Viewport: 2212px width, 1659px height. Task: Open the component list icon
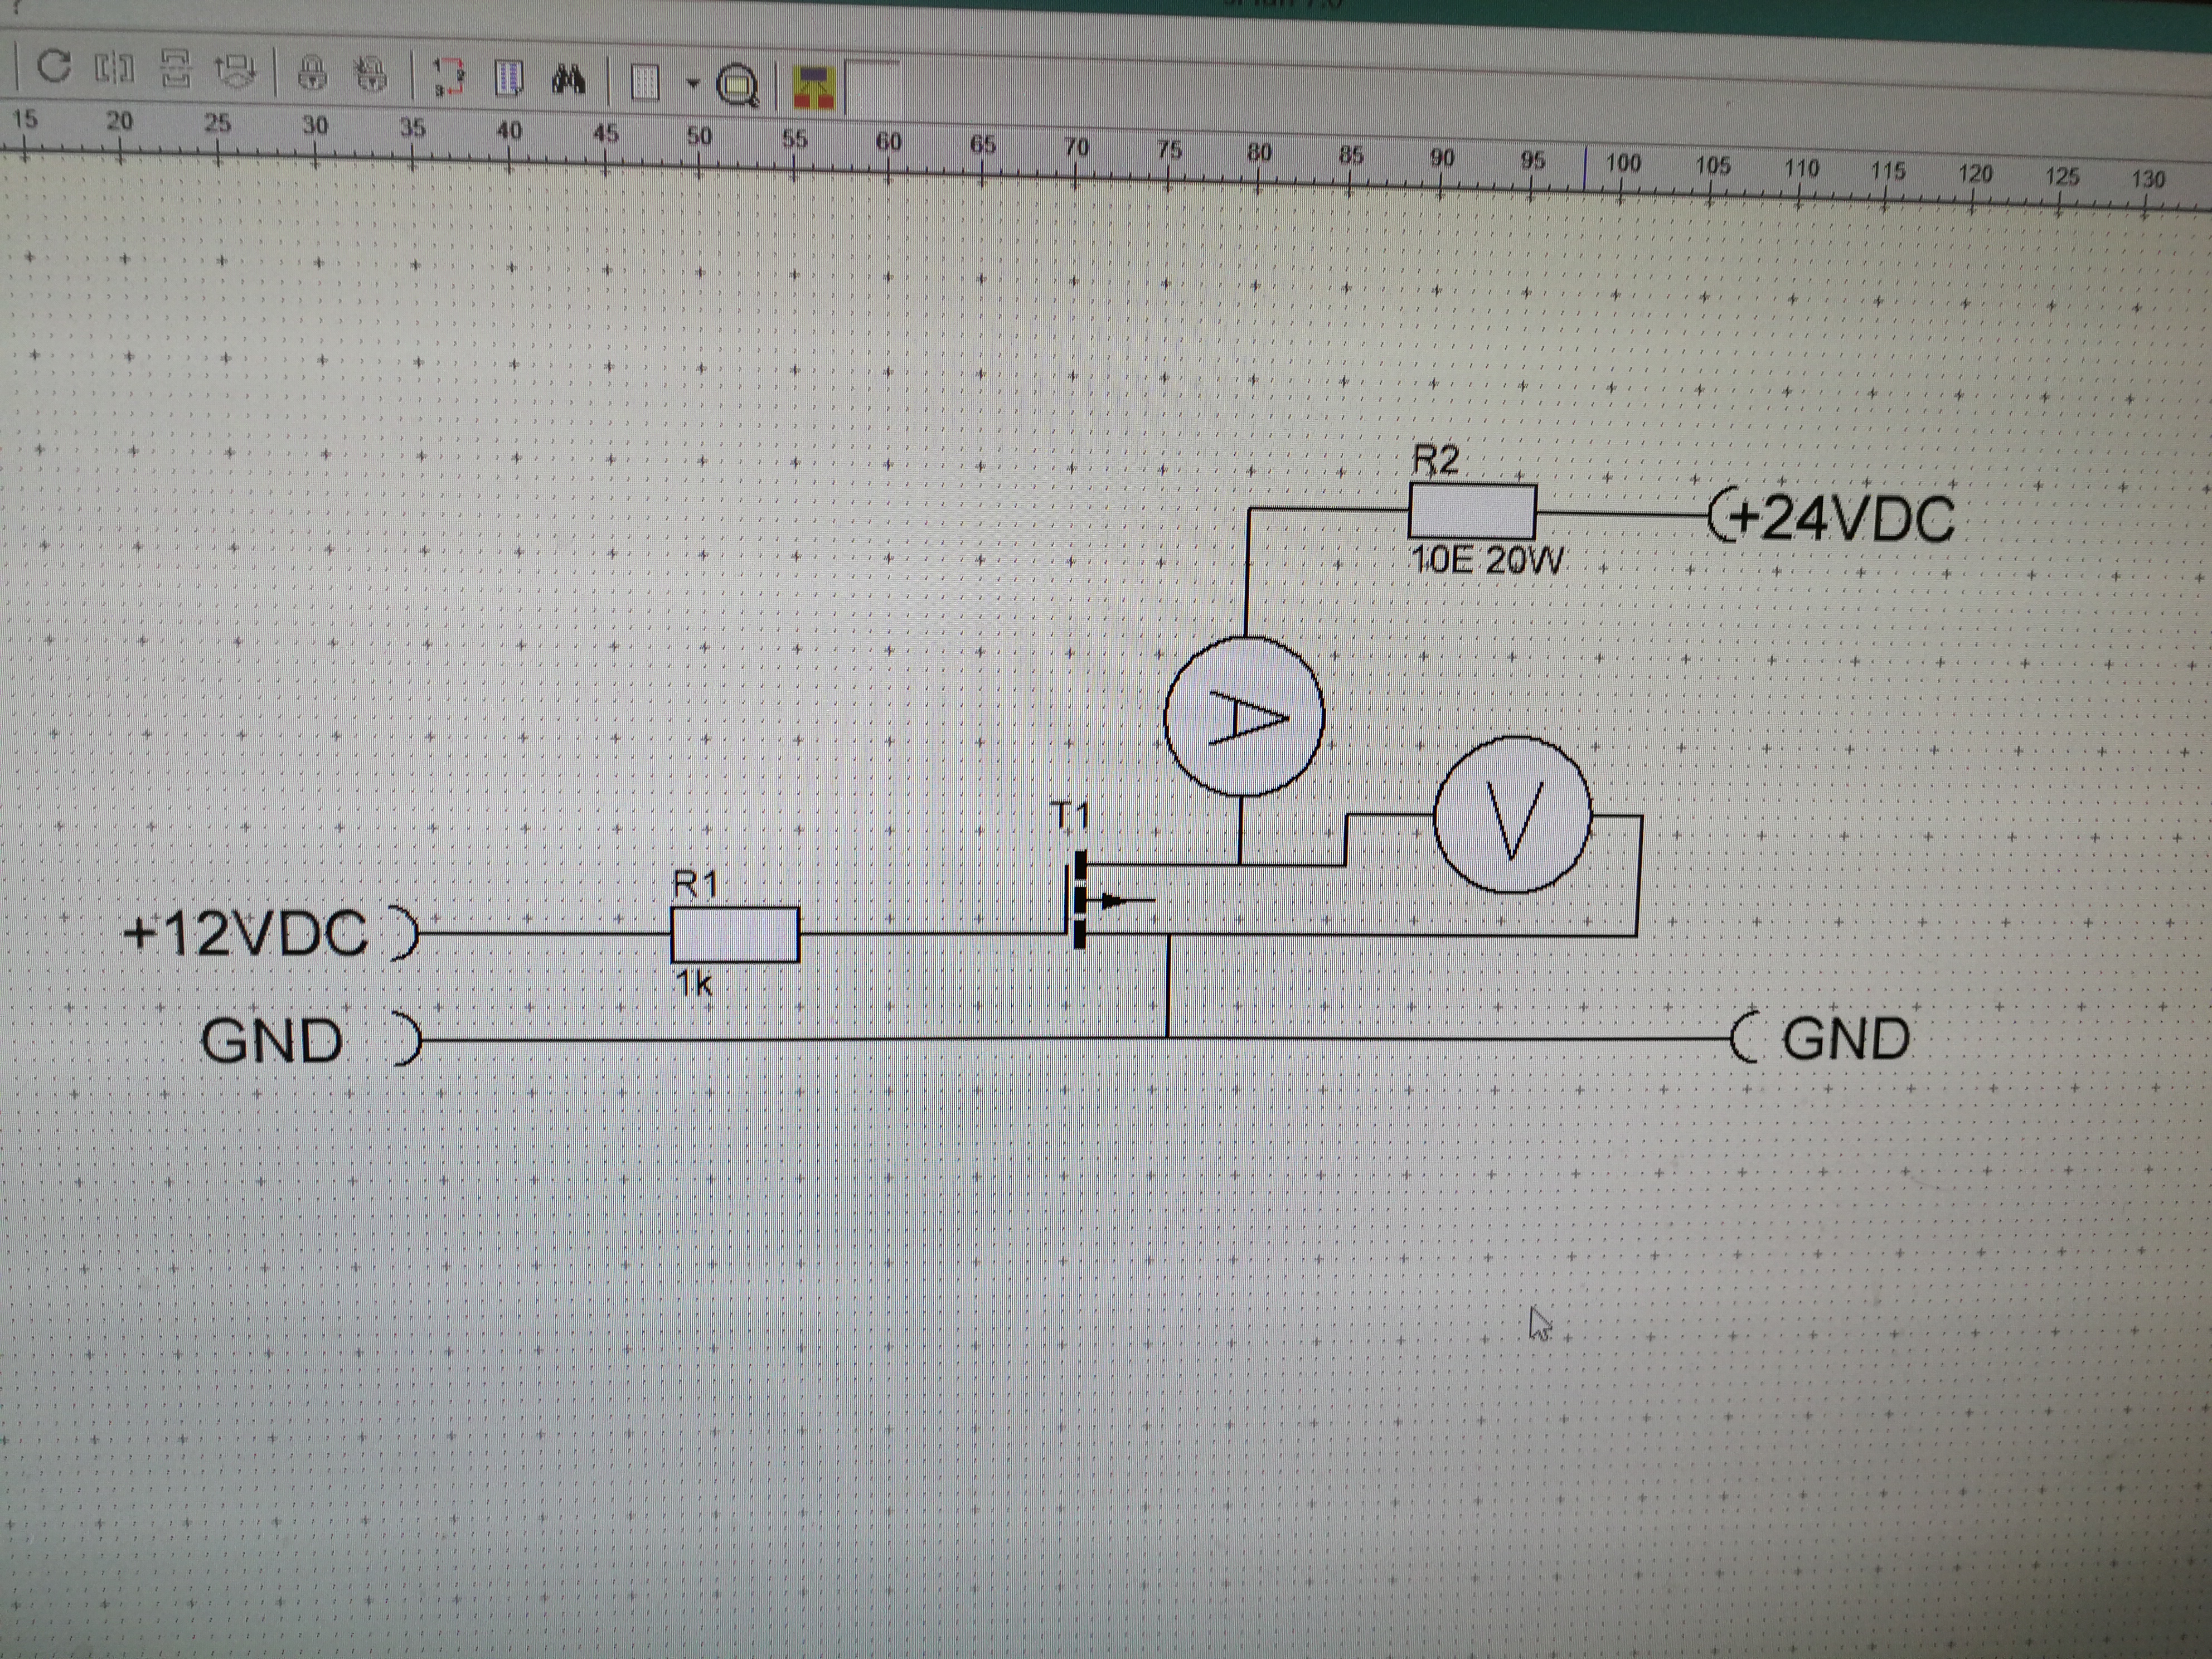coord(510,78)
